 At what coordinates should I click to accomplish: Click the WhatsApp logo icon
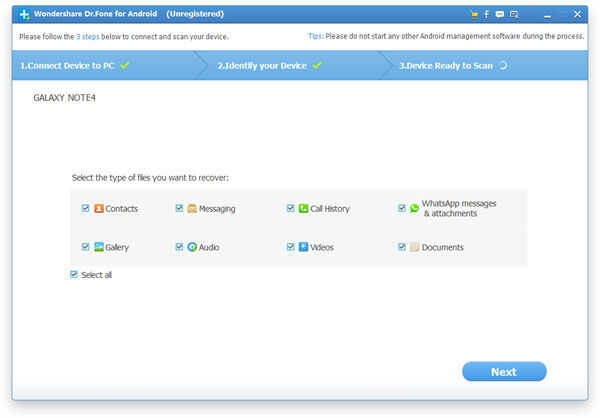point(414,208)
